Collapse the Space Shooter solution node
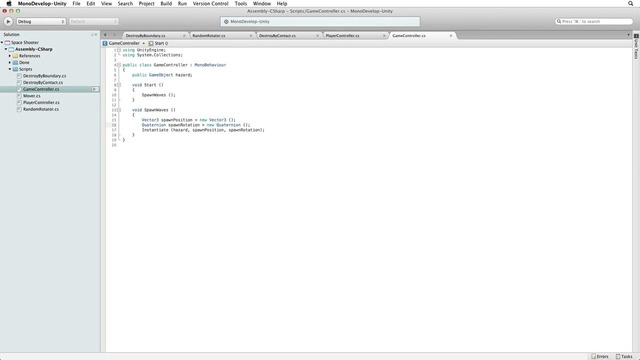The width and height of the screenshot is (640, 360). (2, 42)
